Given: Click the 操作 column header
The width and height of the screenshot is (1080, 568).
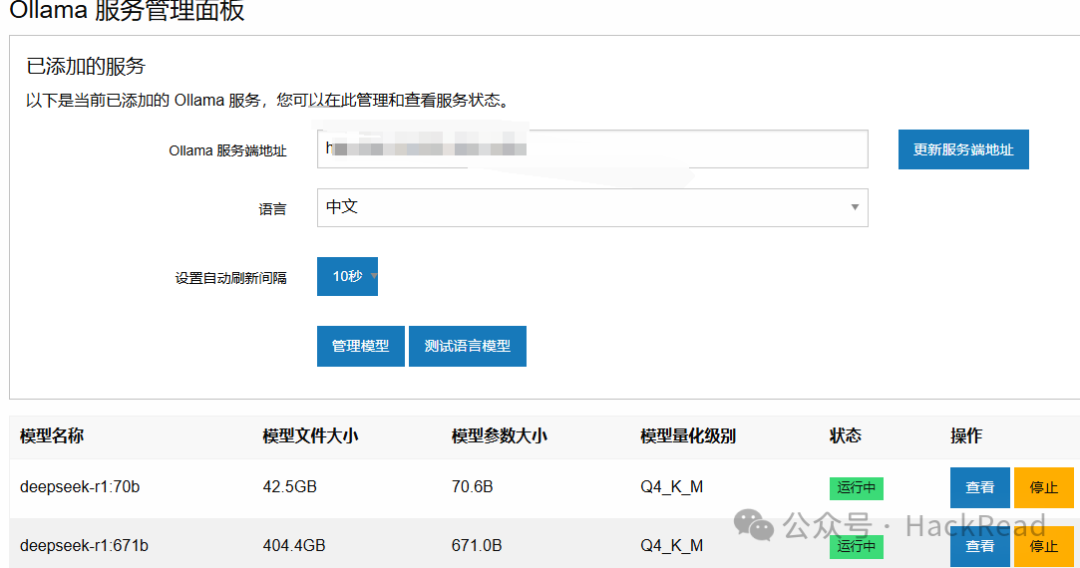Looking at the screenshot, I should click(966, 436).
